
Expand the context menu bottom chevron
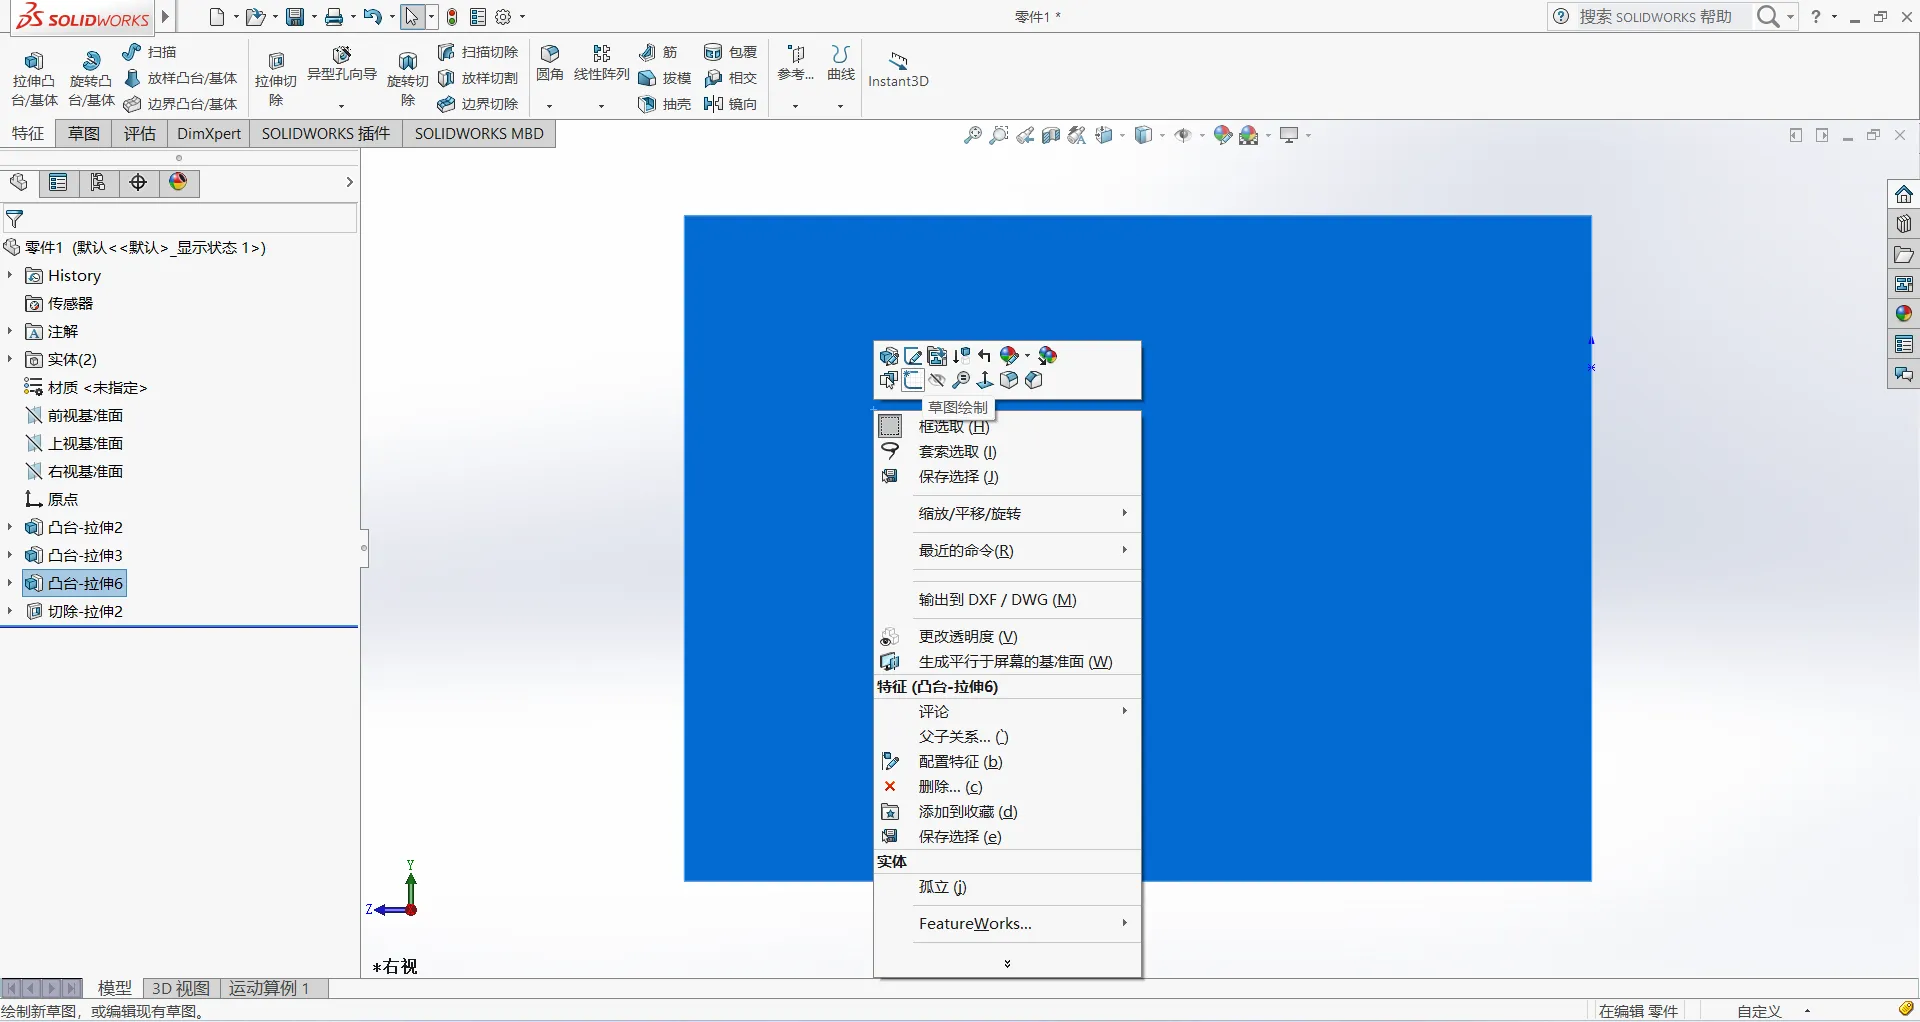1007,964
